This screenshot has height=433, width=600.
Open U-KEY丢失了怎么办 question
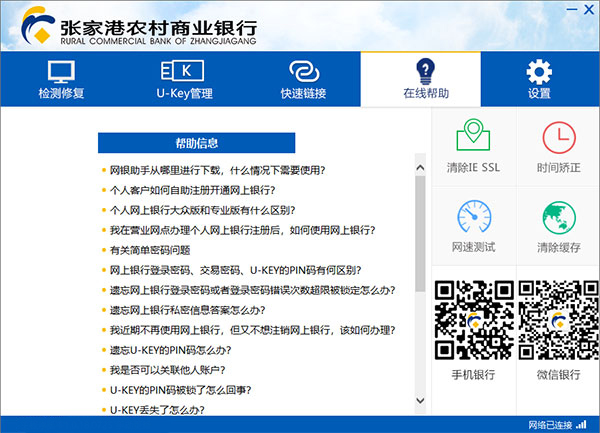click(x=157, y=410)
